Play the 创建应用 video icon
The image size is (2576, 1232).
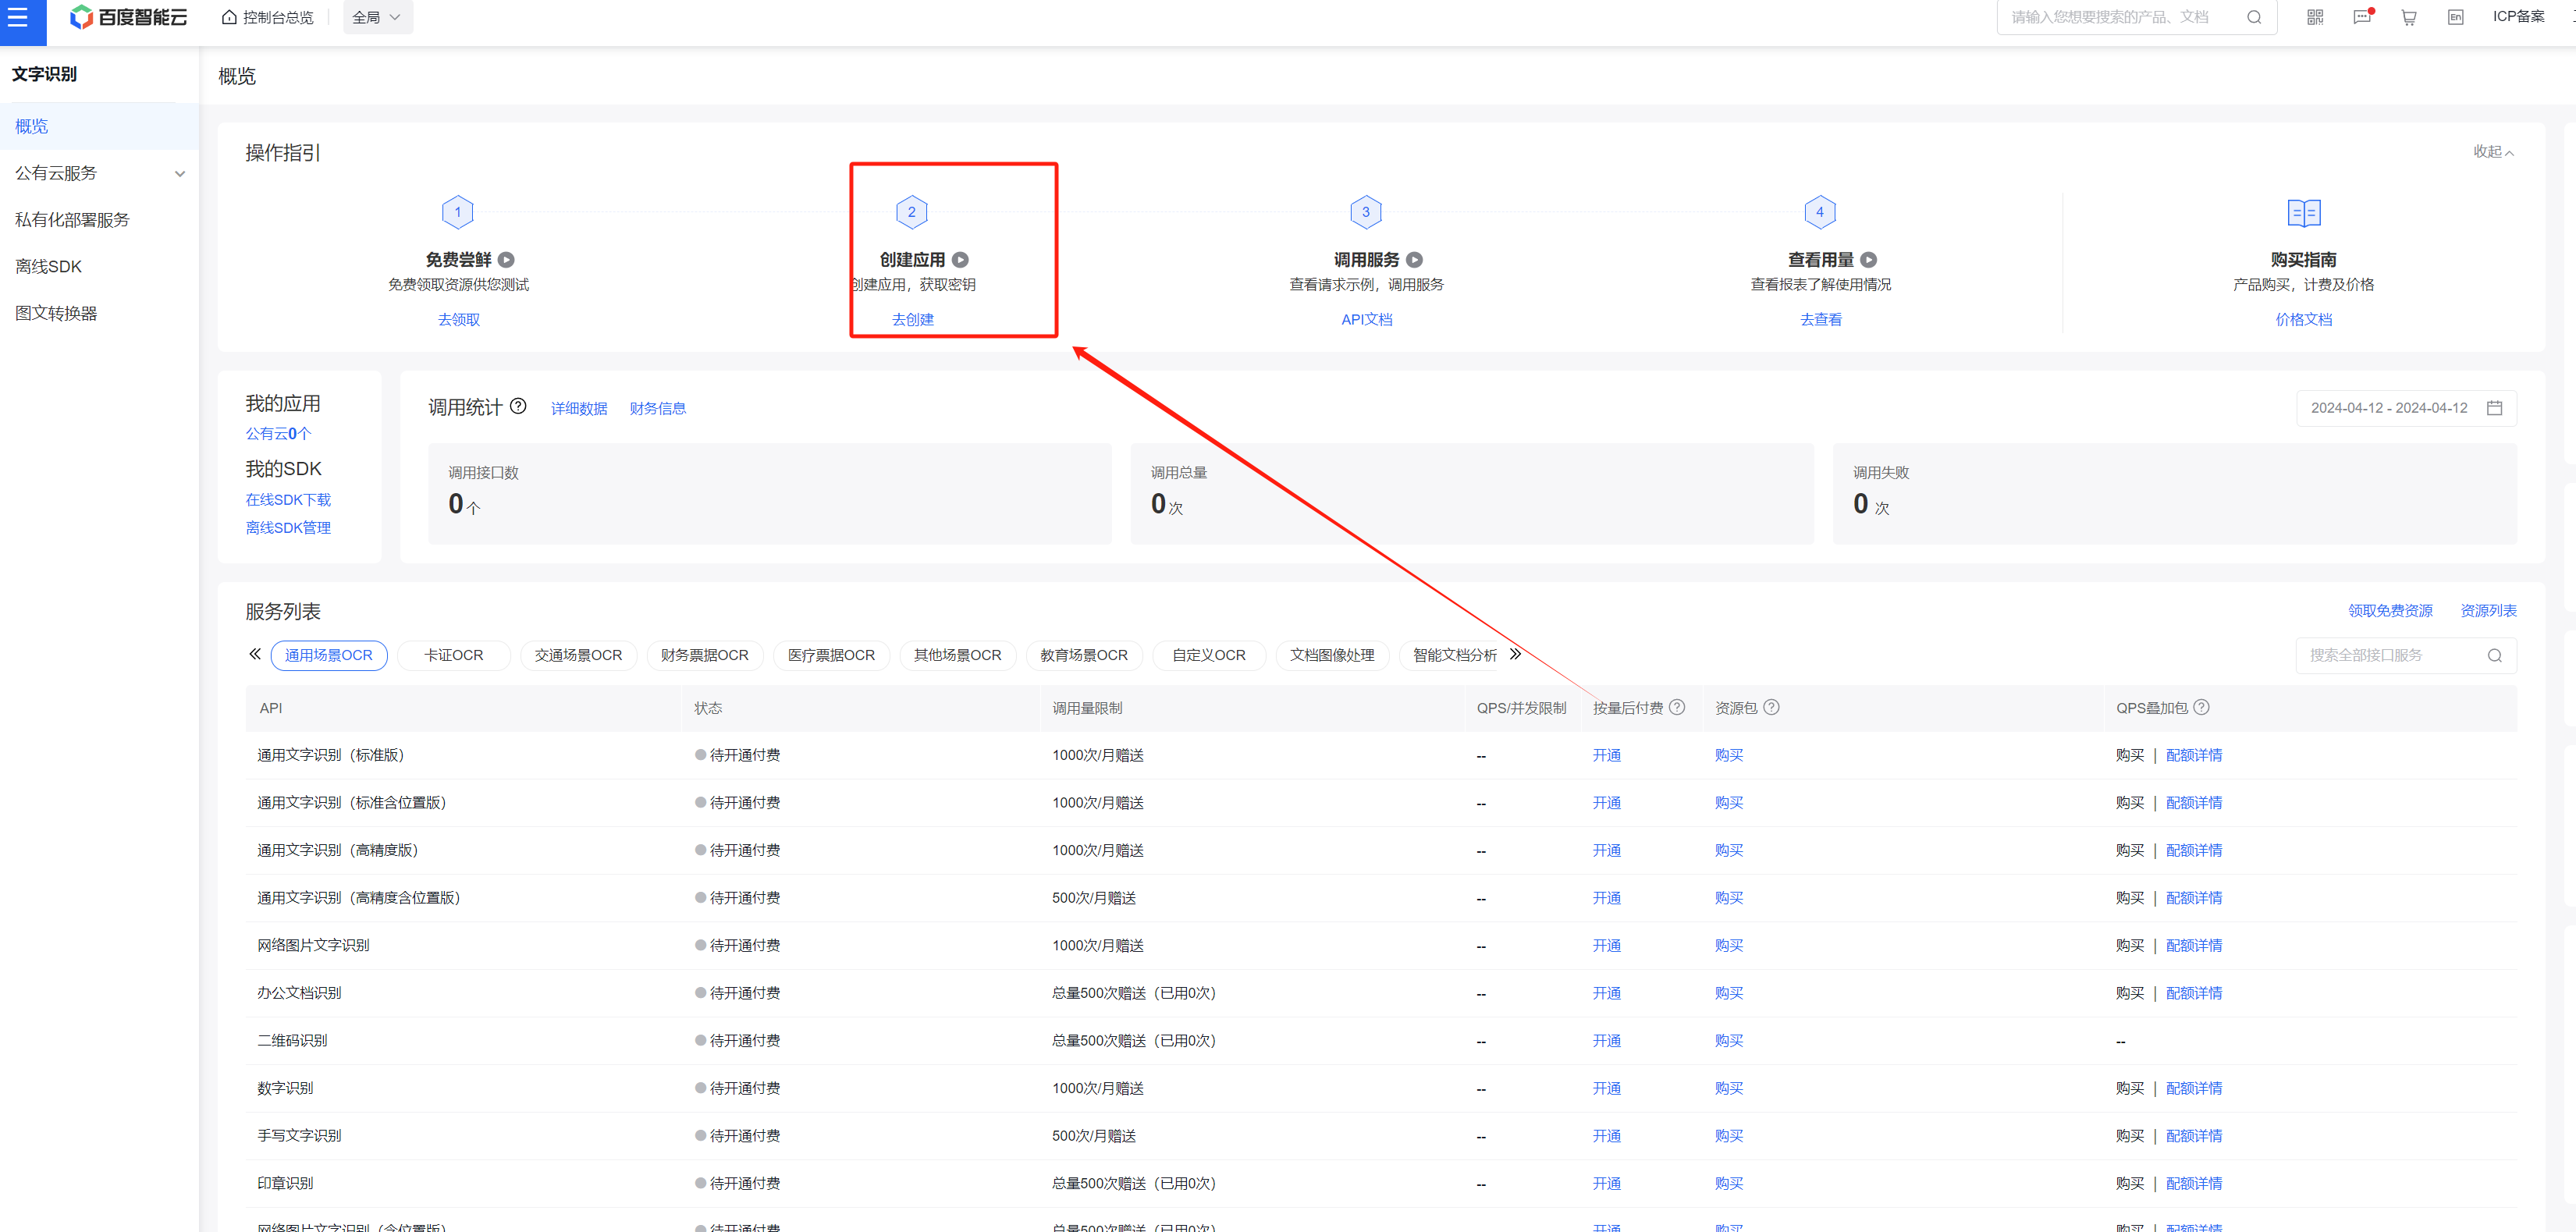click(x=960, y=260)
